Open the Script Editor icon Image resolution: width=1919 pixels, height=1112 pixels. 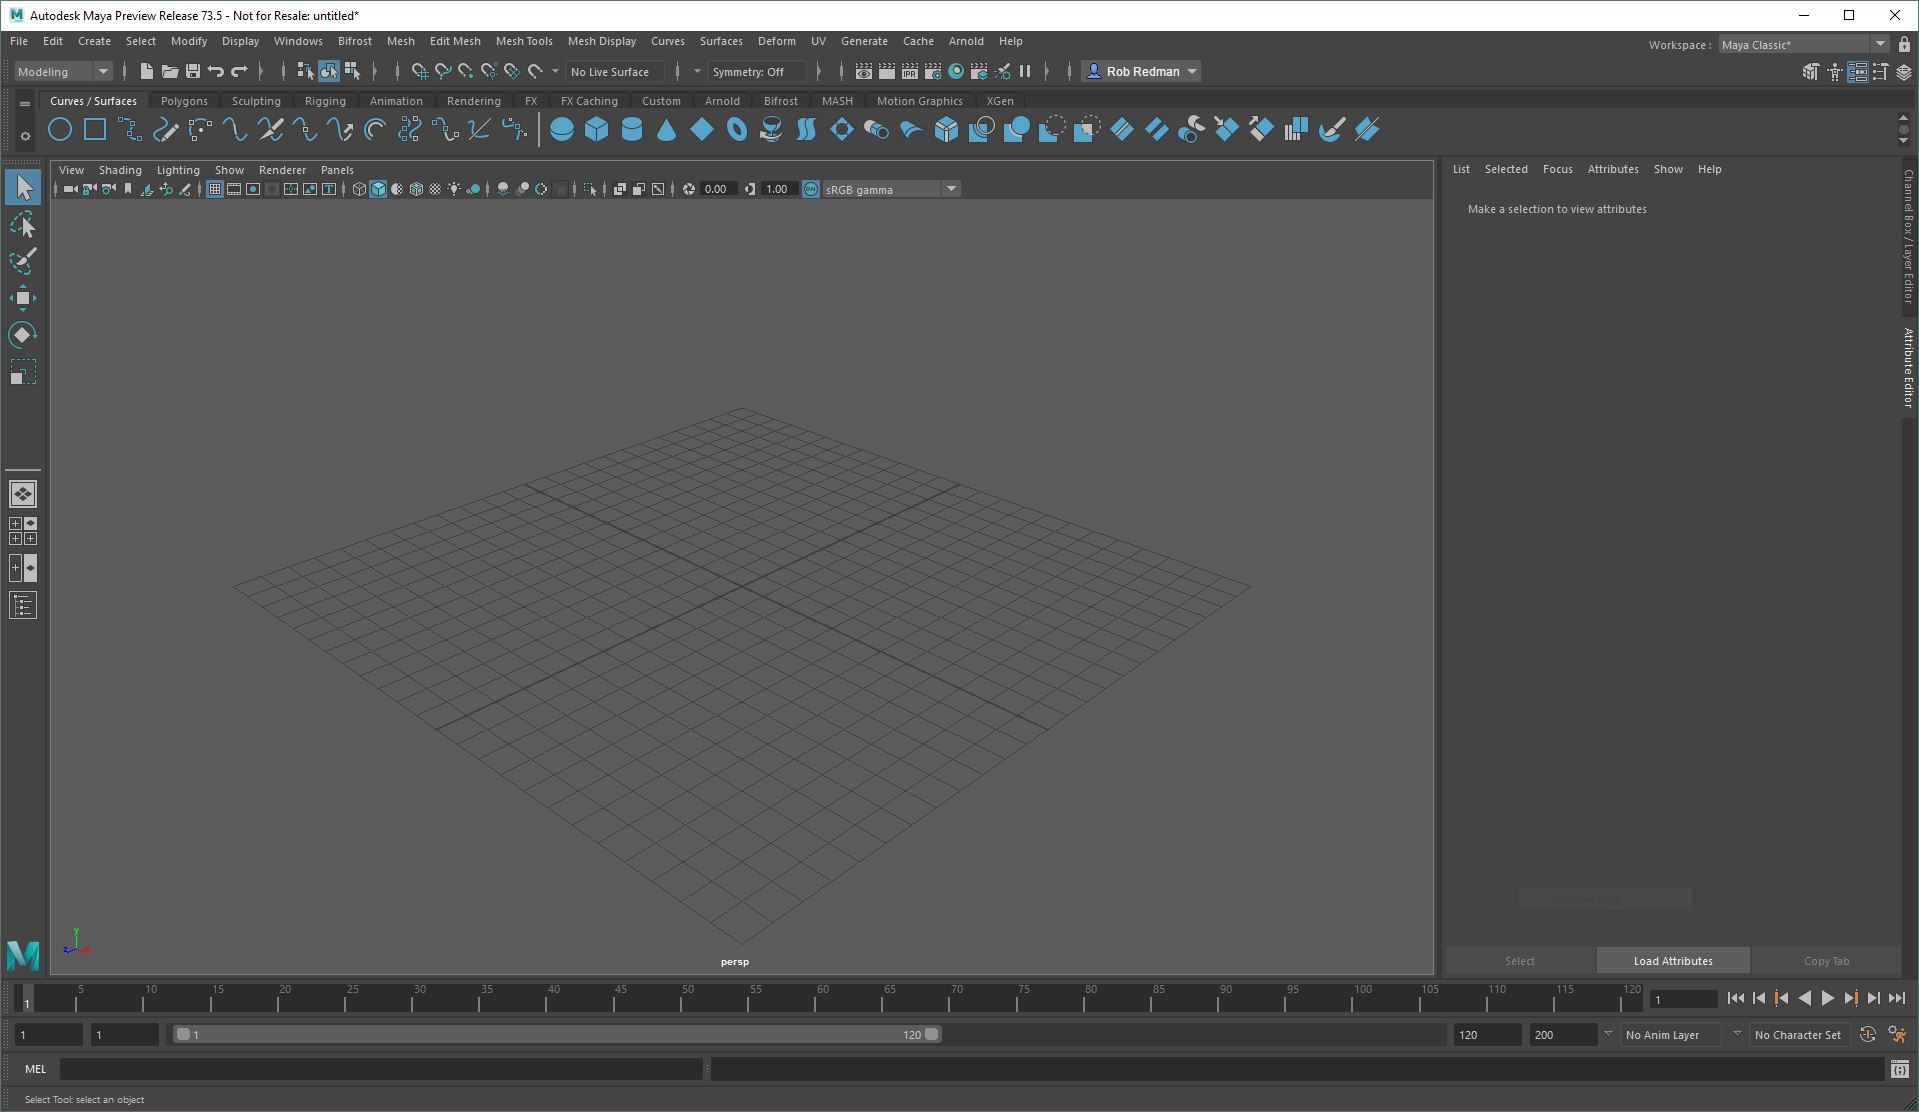point(1899,1069)
